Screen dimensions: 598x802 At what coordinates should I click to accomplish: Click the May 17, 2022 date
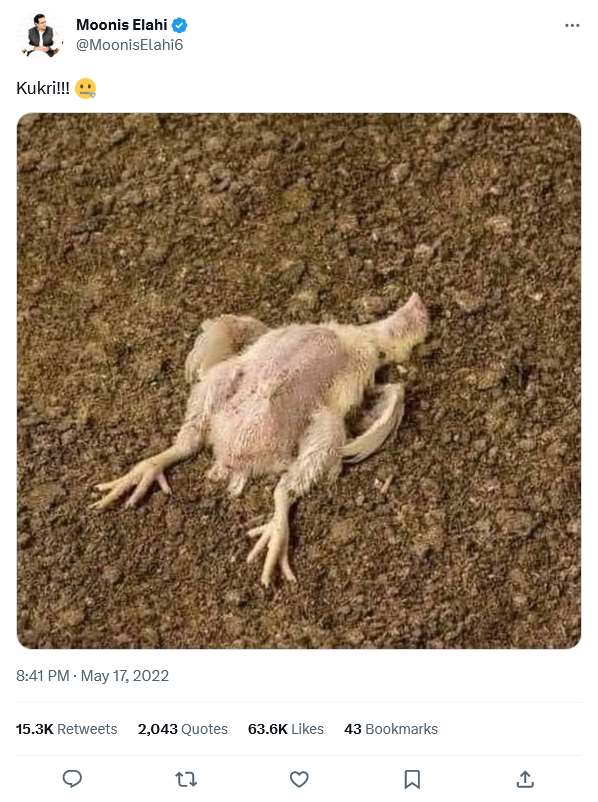[125, 676]
